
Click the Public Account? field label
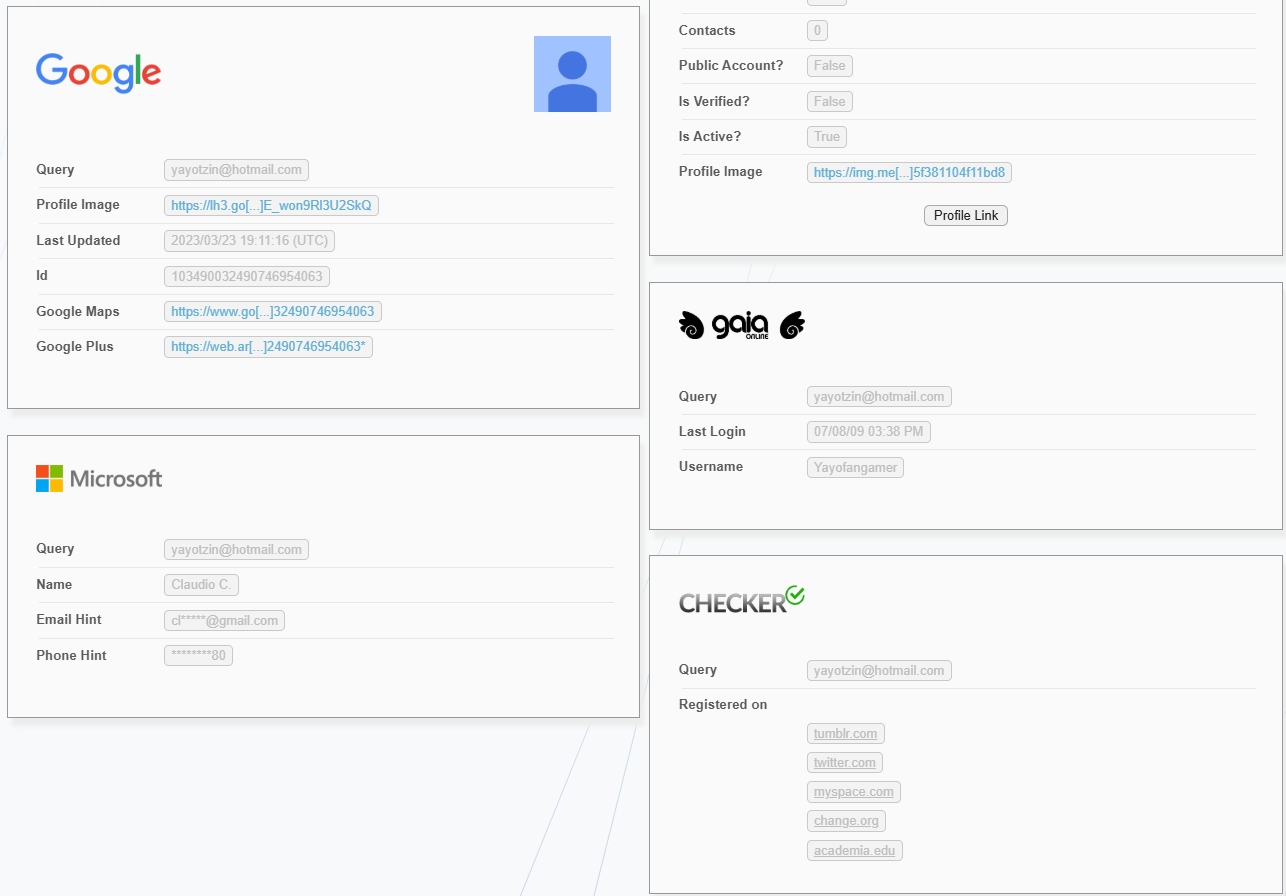point(731,65)
